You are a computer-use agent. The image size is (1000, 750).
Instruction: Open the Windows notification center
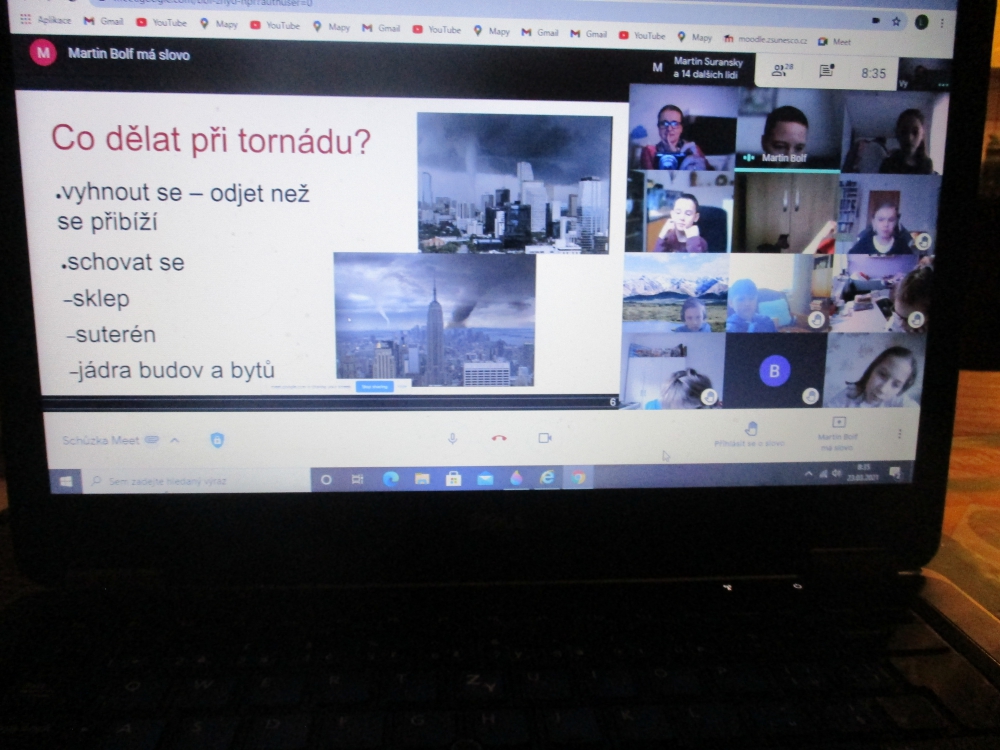tap(895, 473)
